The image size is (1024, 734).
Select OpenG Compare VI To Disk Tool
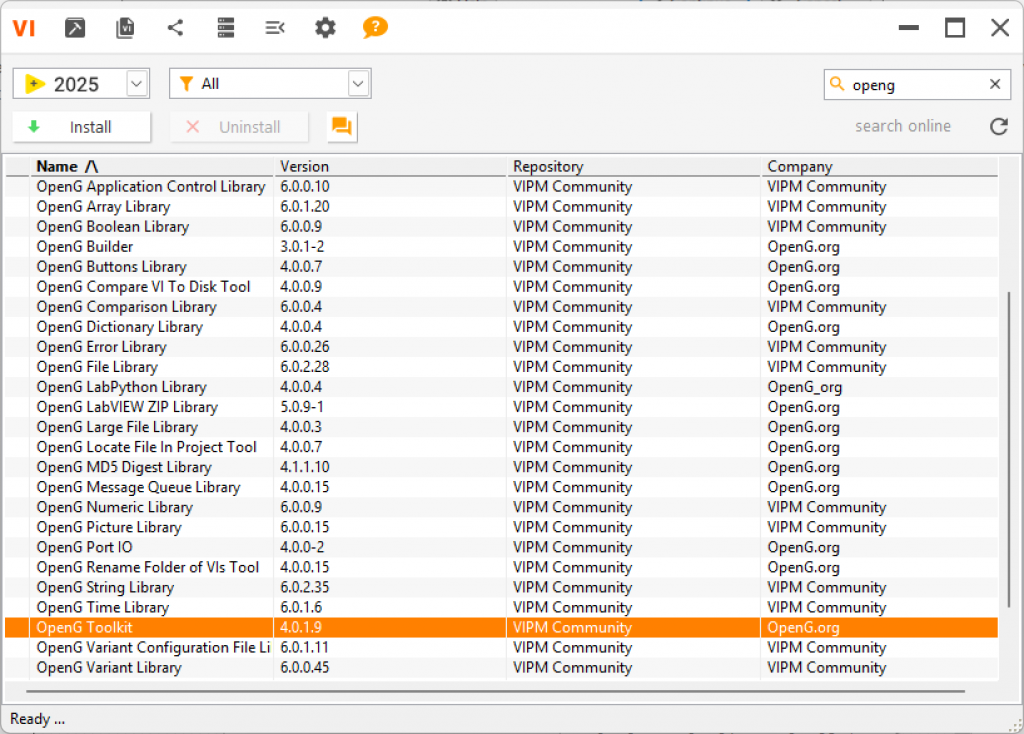pyautogui.click(x=502, y=287)
